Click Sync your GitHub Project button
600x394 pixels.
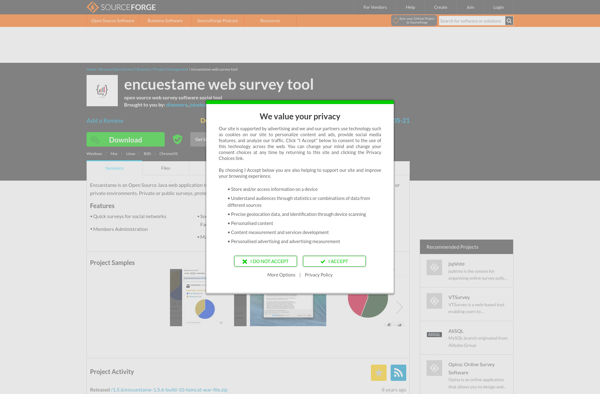click(x=414, y=21)
